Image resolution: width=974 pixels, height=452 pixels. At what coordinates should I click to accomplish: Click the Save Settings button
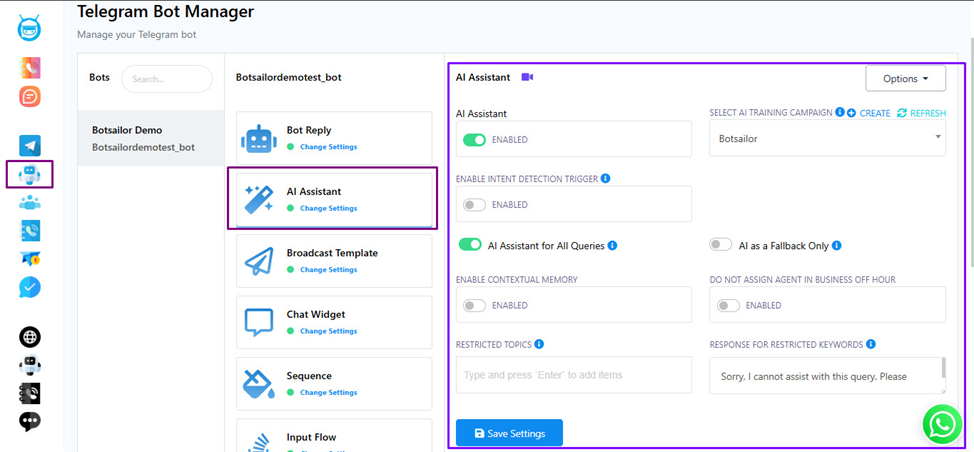(509, 433)
